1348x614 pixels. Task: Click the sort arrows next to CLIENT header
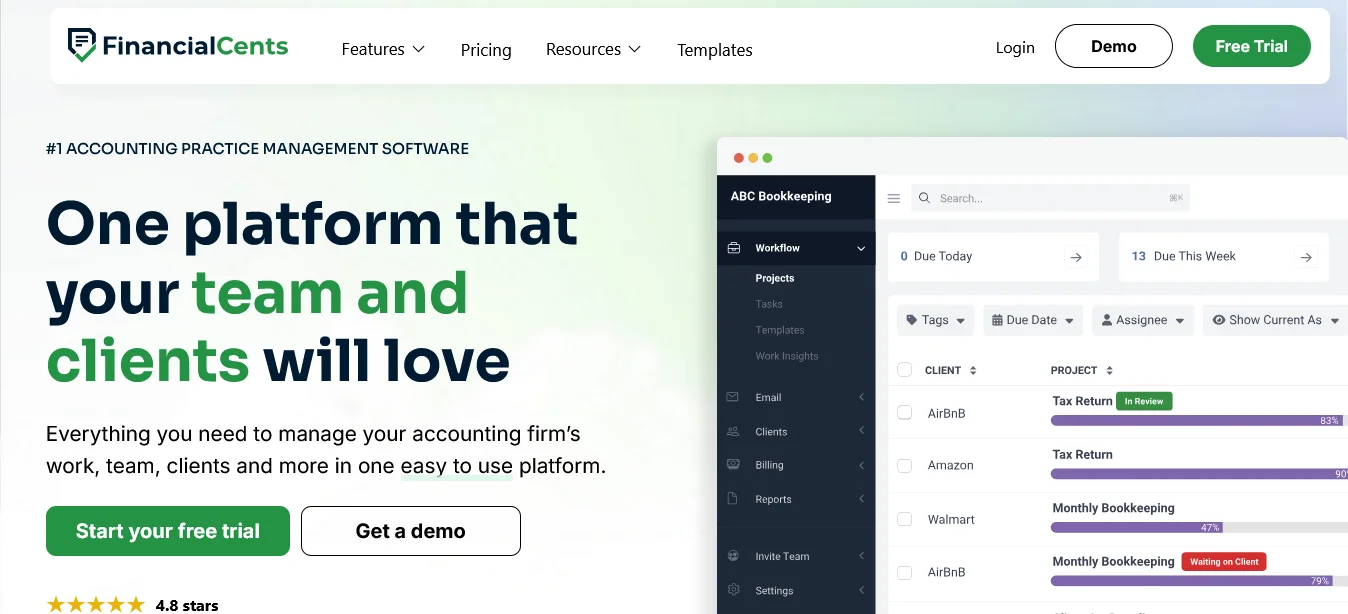[x=973, y=370]
